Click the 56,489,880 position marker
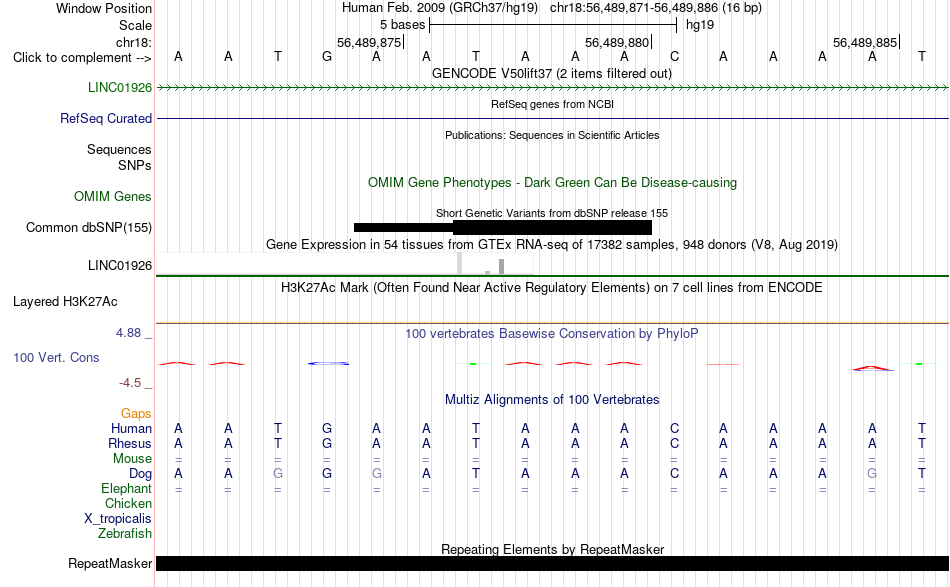The height and width of the screenshot is (587, 950). pyautogui.click(x=617, y=42)
